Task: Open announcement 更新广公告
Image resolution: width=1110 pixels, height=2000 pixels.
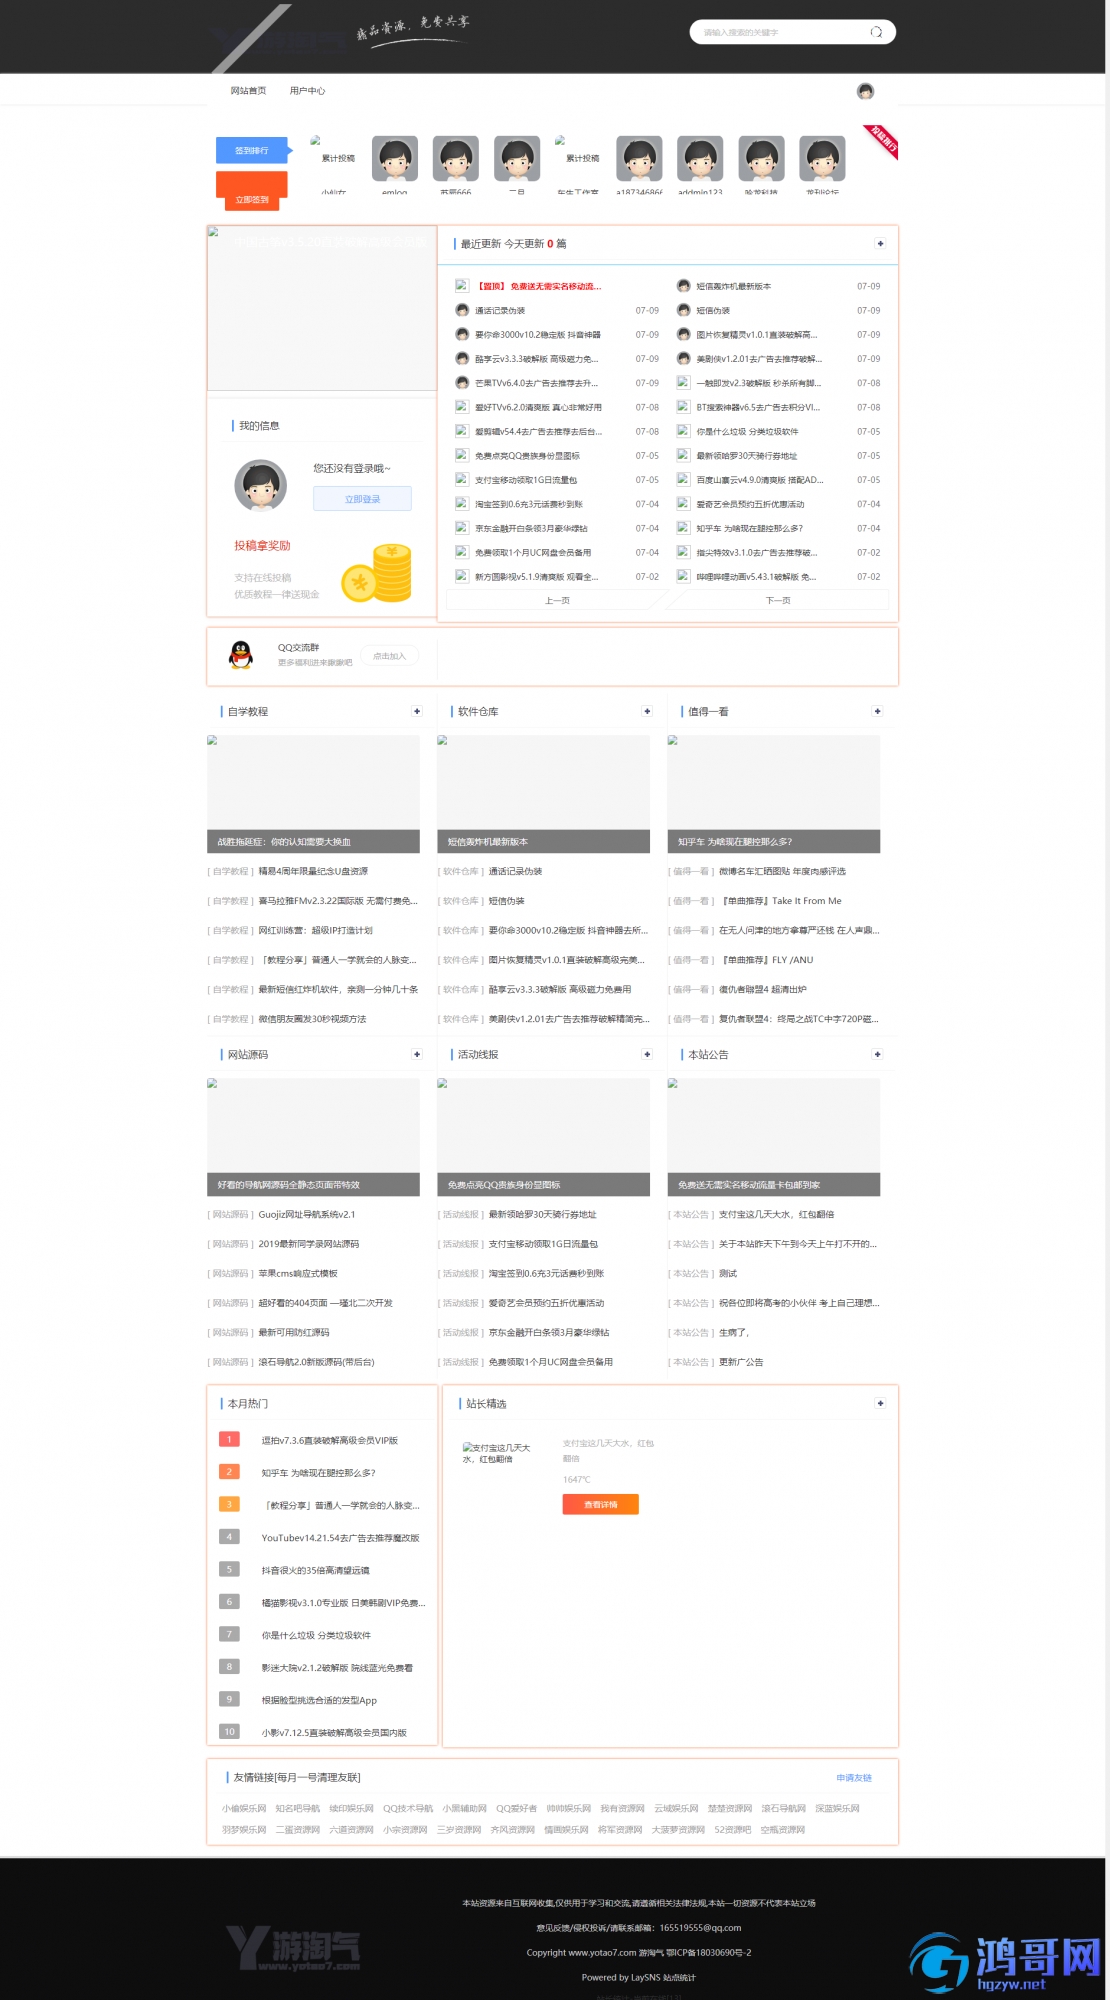Action: coord(741,1362)
